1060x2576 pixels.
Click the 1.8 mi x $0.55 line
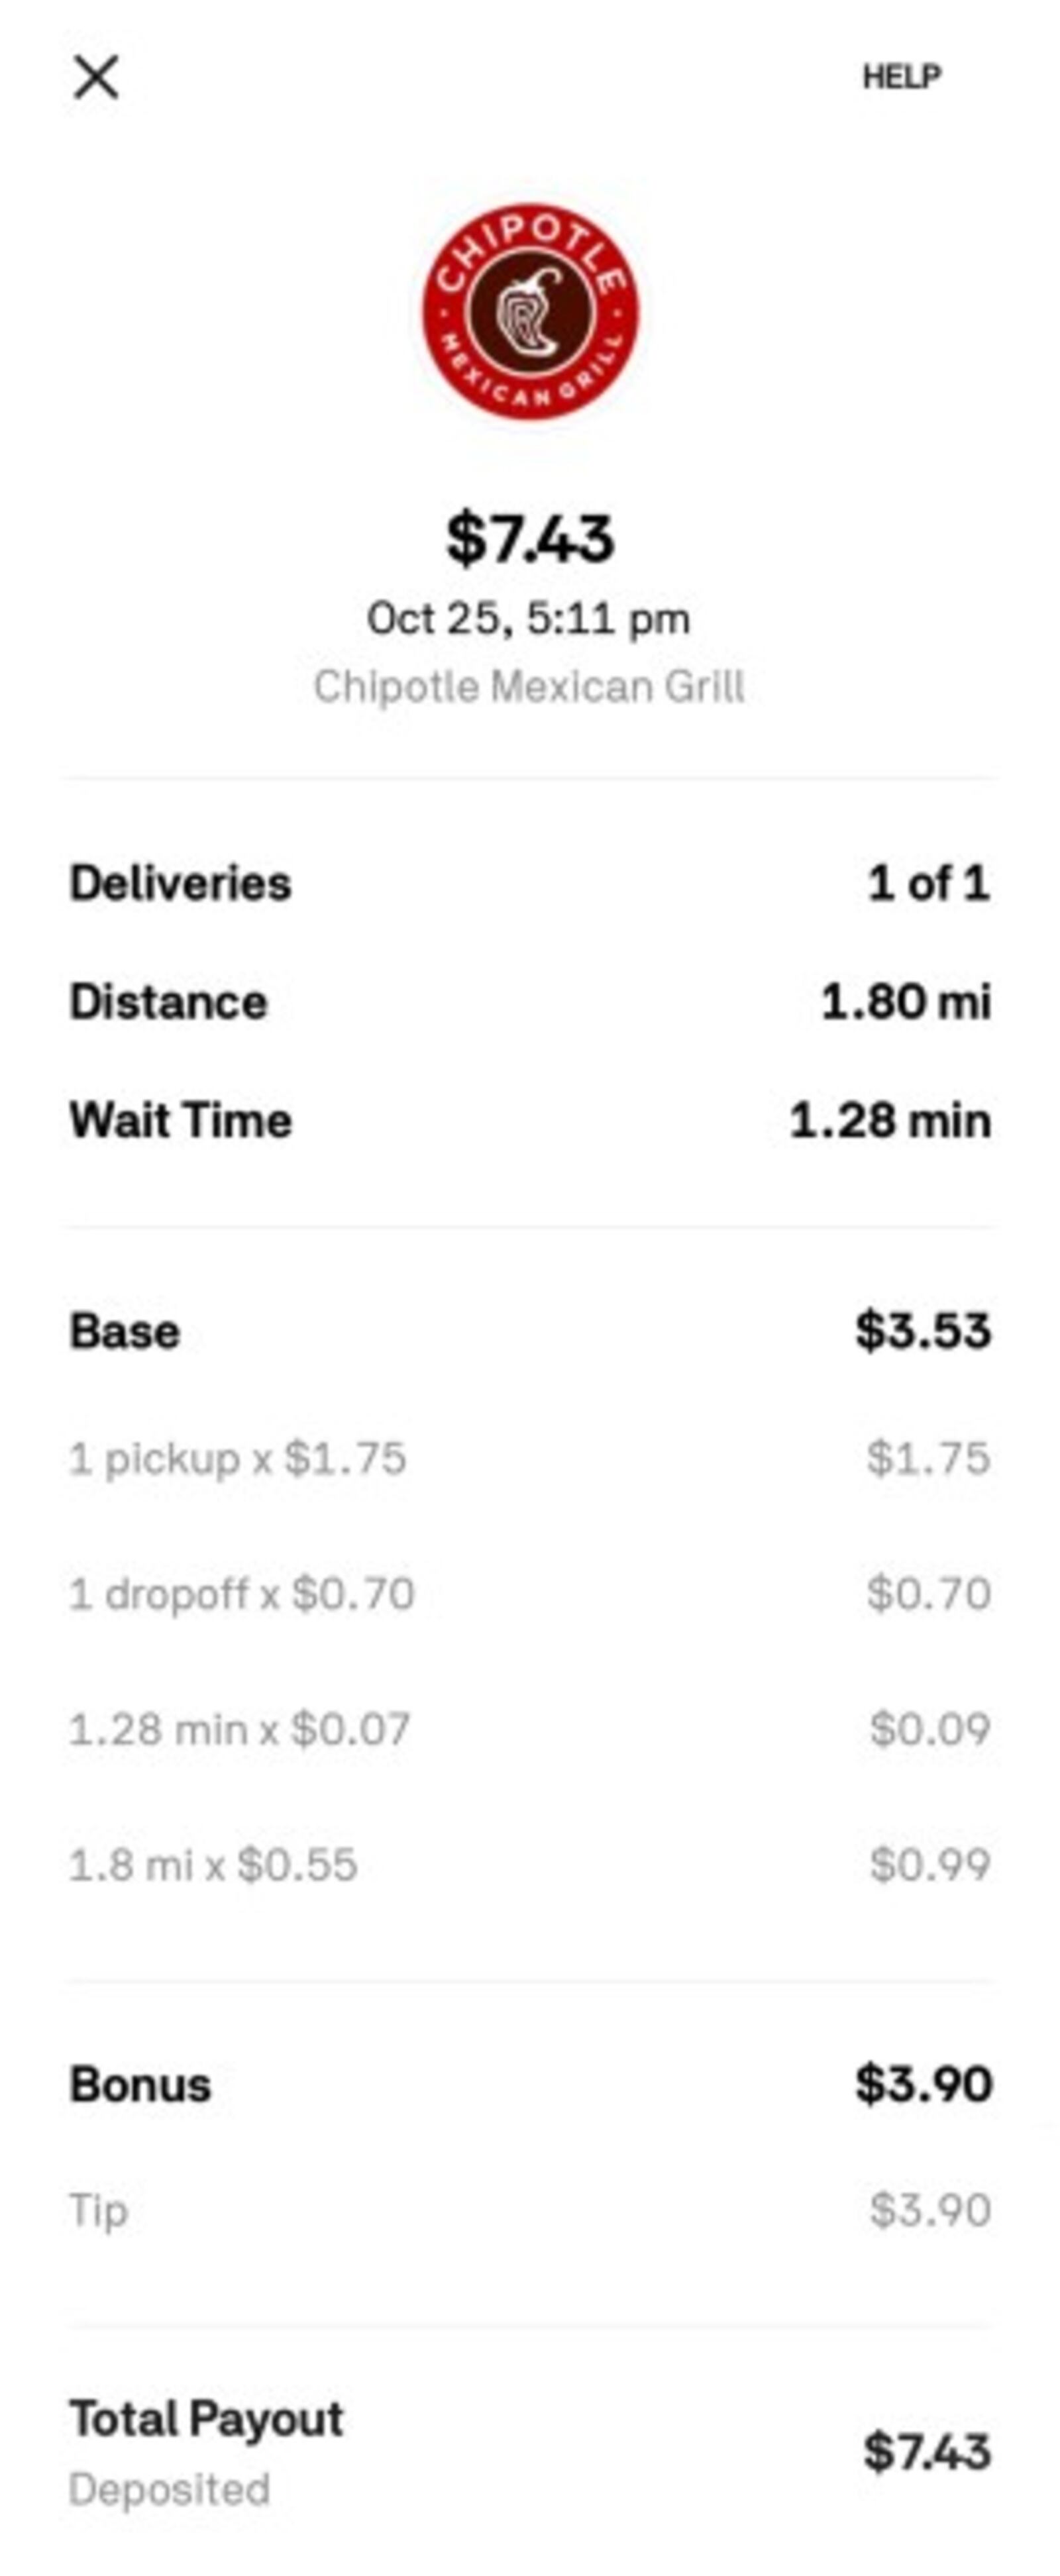(x=530, y=1864)
